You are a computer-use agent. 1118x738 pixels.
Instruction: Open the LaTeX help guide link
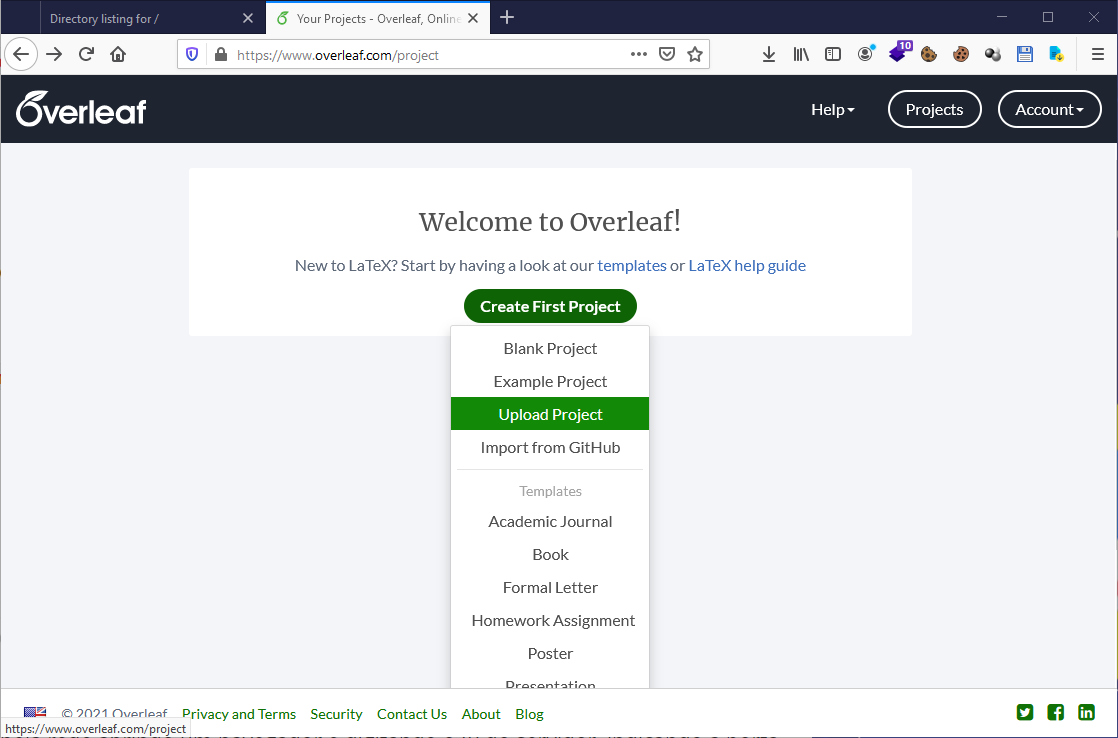tap(747, 266)
